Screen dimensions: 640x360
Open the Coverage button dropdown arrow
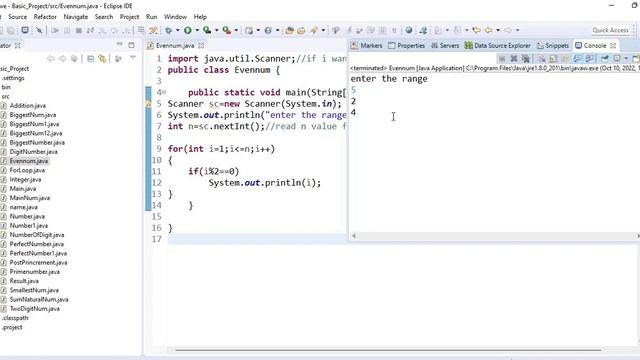[x=216, y=30]
